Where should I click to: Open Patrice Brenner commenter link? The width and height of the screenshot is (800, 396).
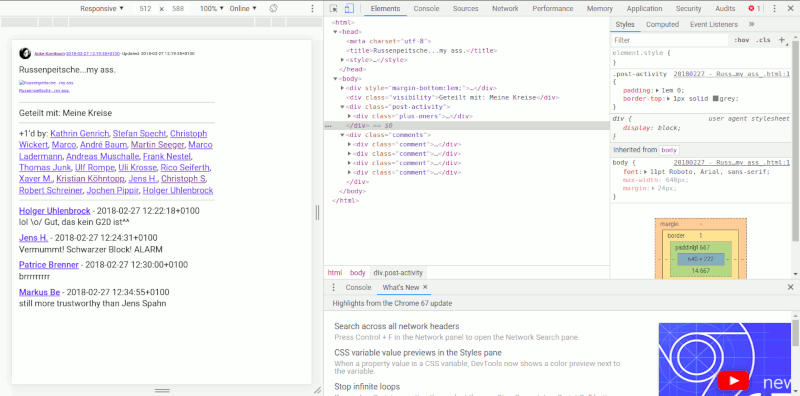point(49,265)
